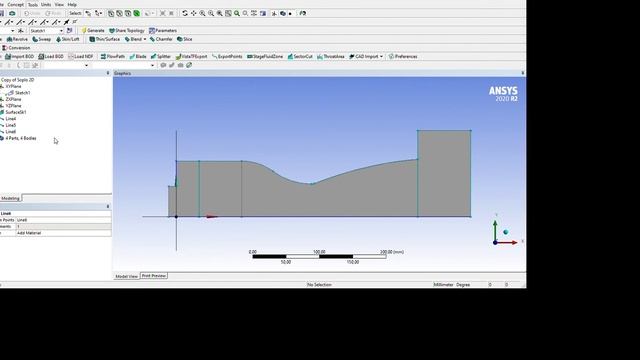This screenshot has width=640, height=360.
Task: Open the View menu
Action: tap(59, 4)
